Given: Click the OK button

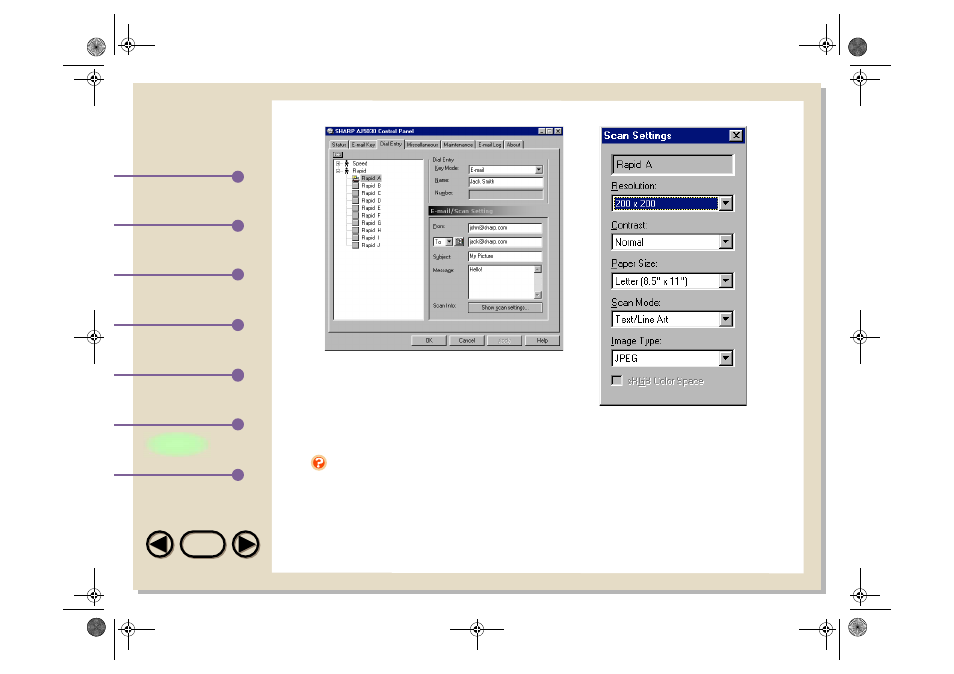Looking at the screenshot, I should 428,341.
